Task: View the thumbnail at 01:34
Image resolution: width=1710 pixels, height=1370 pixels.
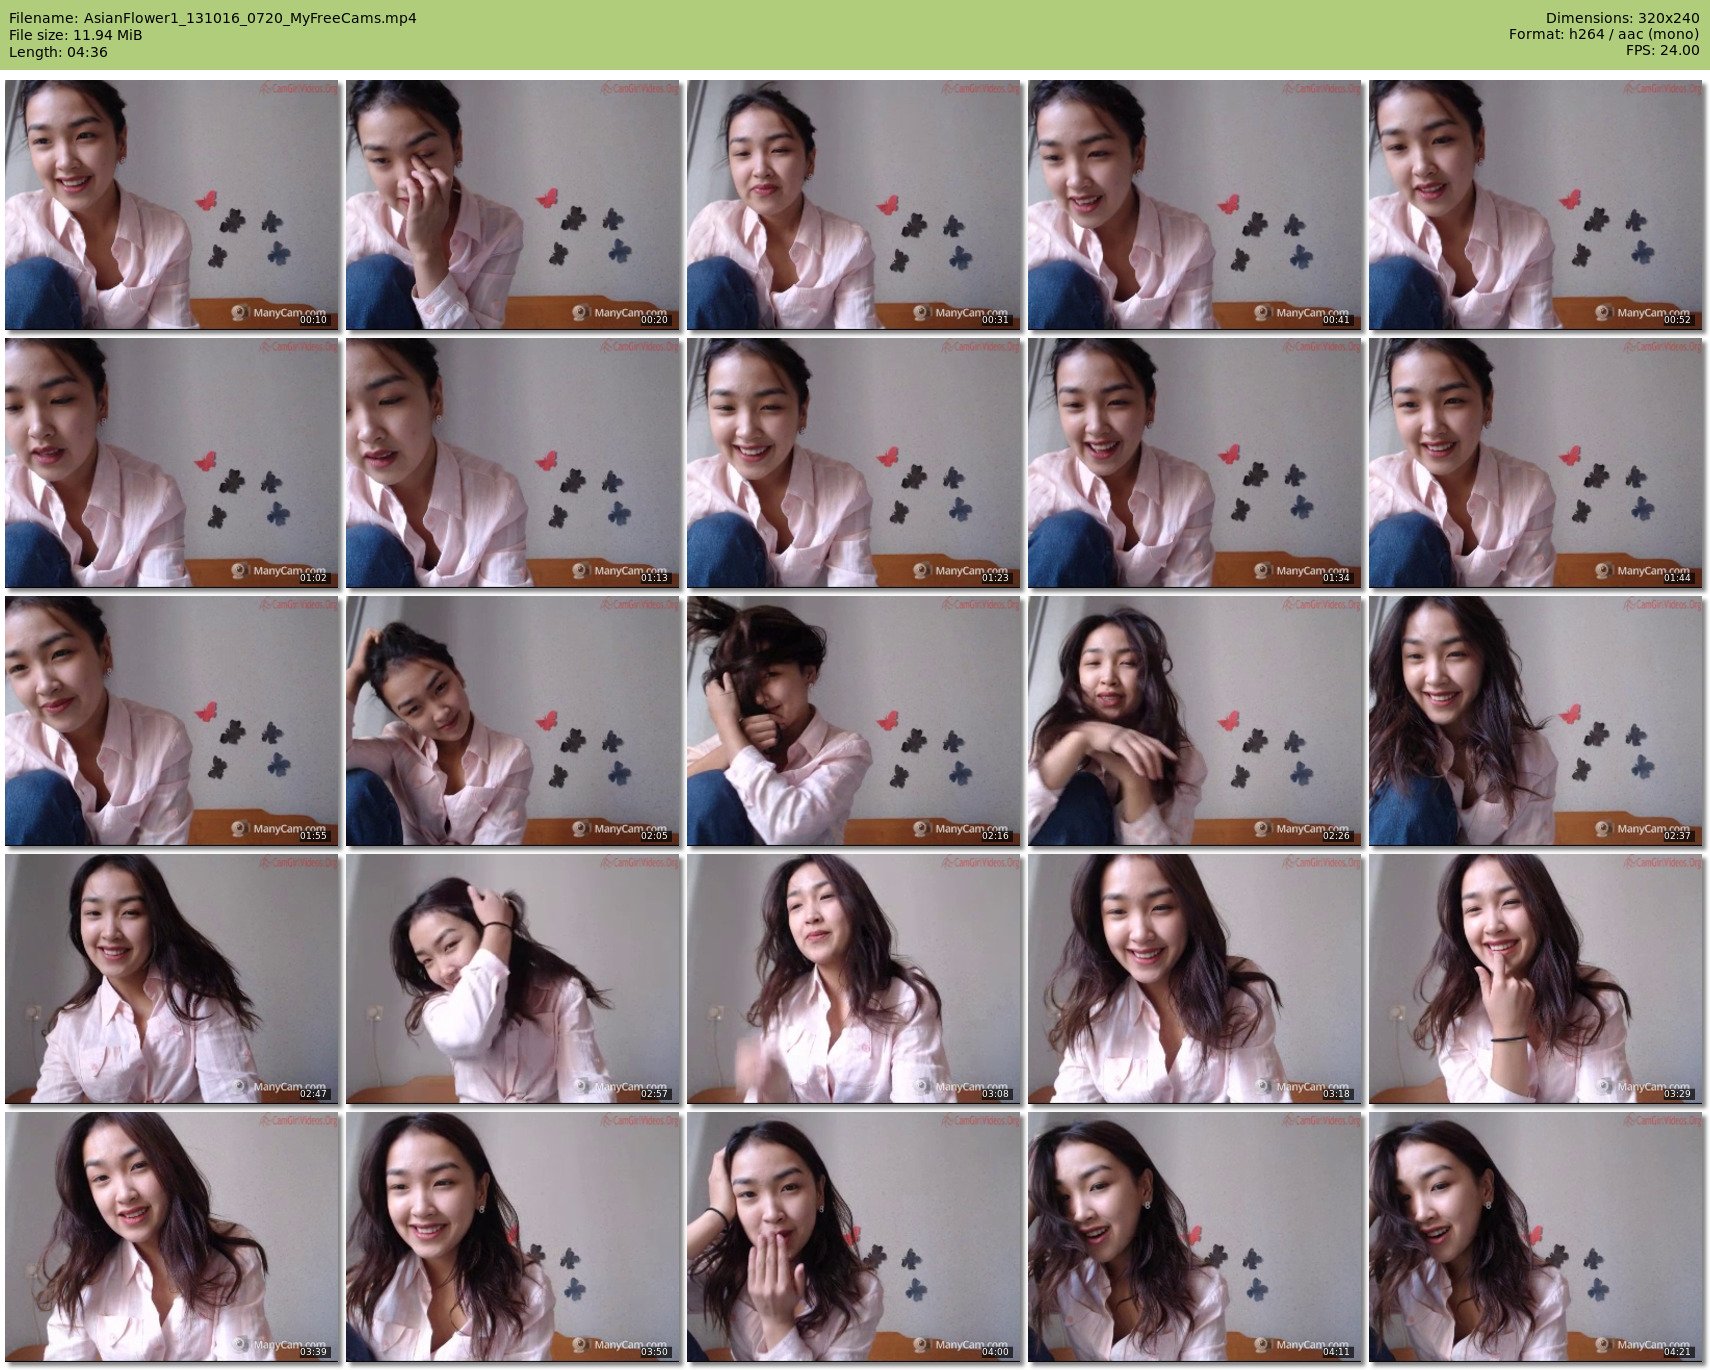Action: [x=1195, y=463]
